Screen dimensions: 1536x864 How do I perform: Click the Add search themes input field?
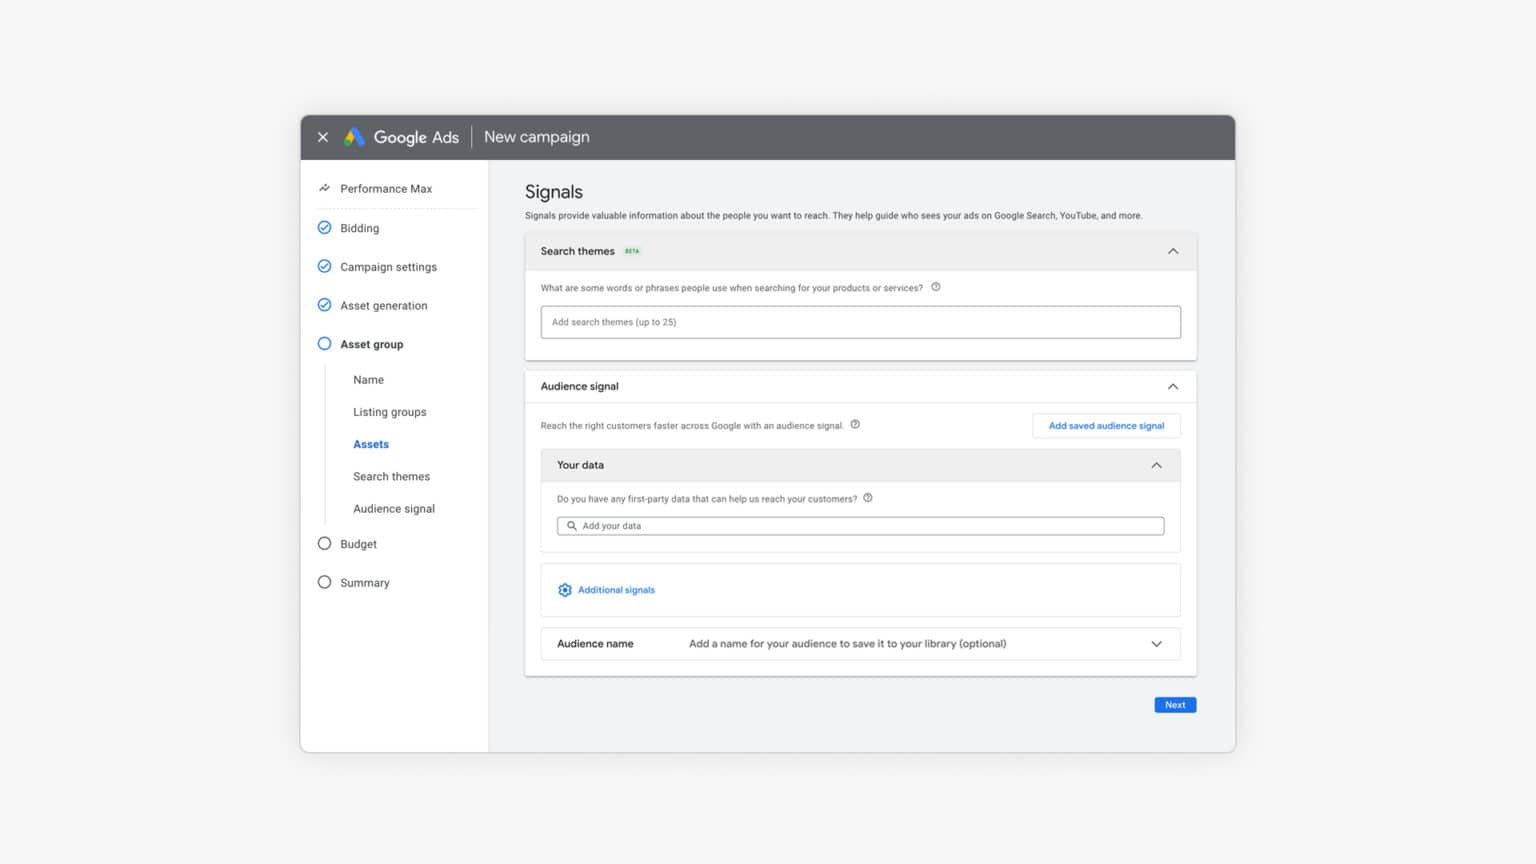[x=860, y=321]
